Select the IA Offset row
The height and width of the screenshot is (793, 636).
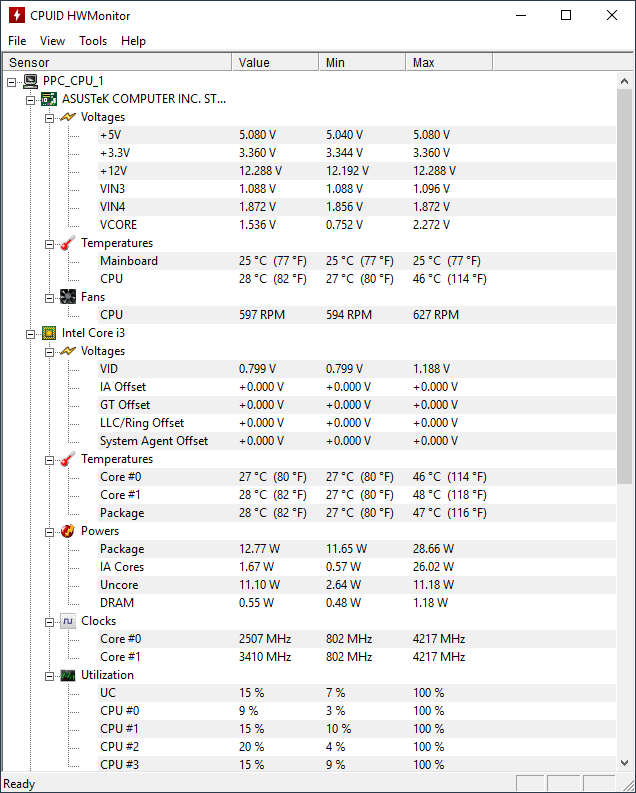[x=357, y=387]
